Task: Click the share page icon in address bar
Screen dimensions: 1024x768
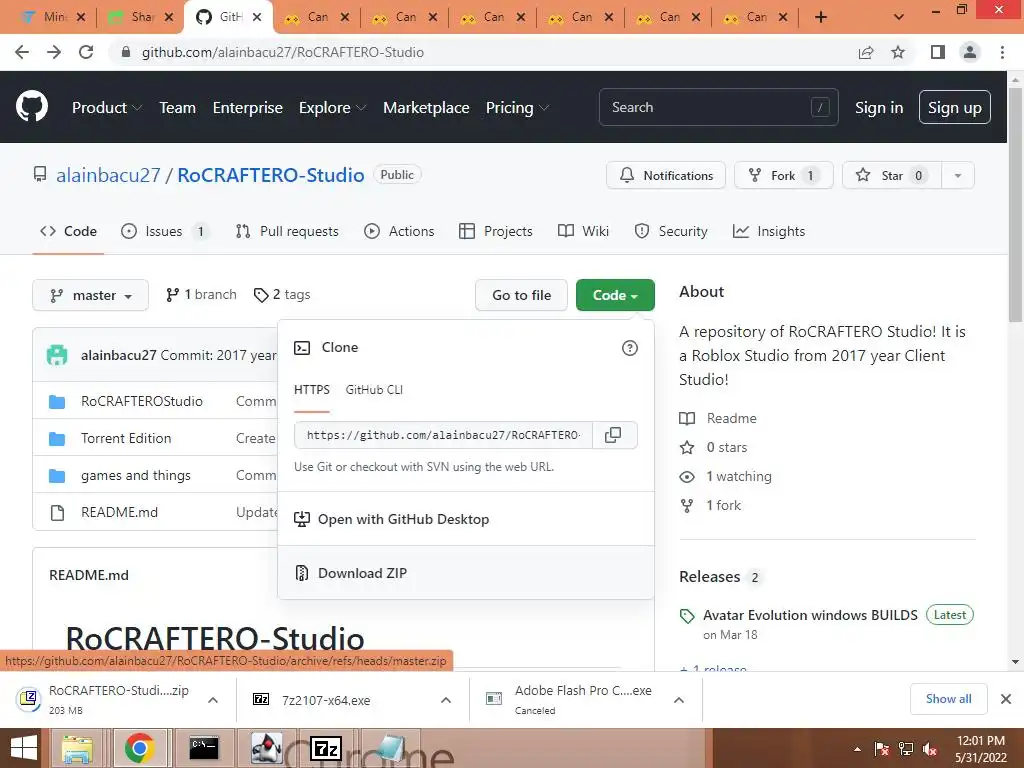Action: point(866,52)
